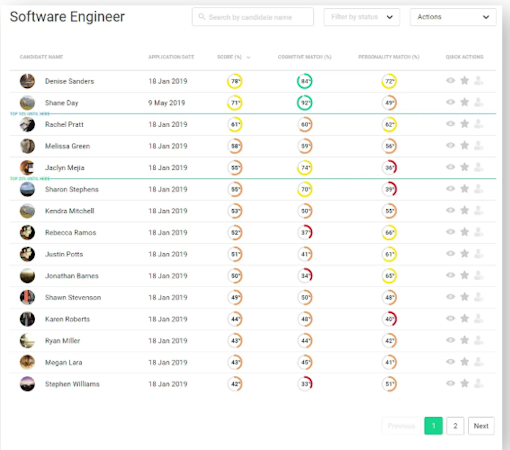Click the magnifier icon in search box
The height and width of the screenshot is (450, 510).
(202, 16)
